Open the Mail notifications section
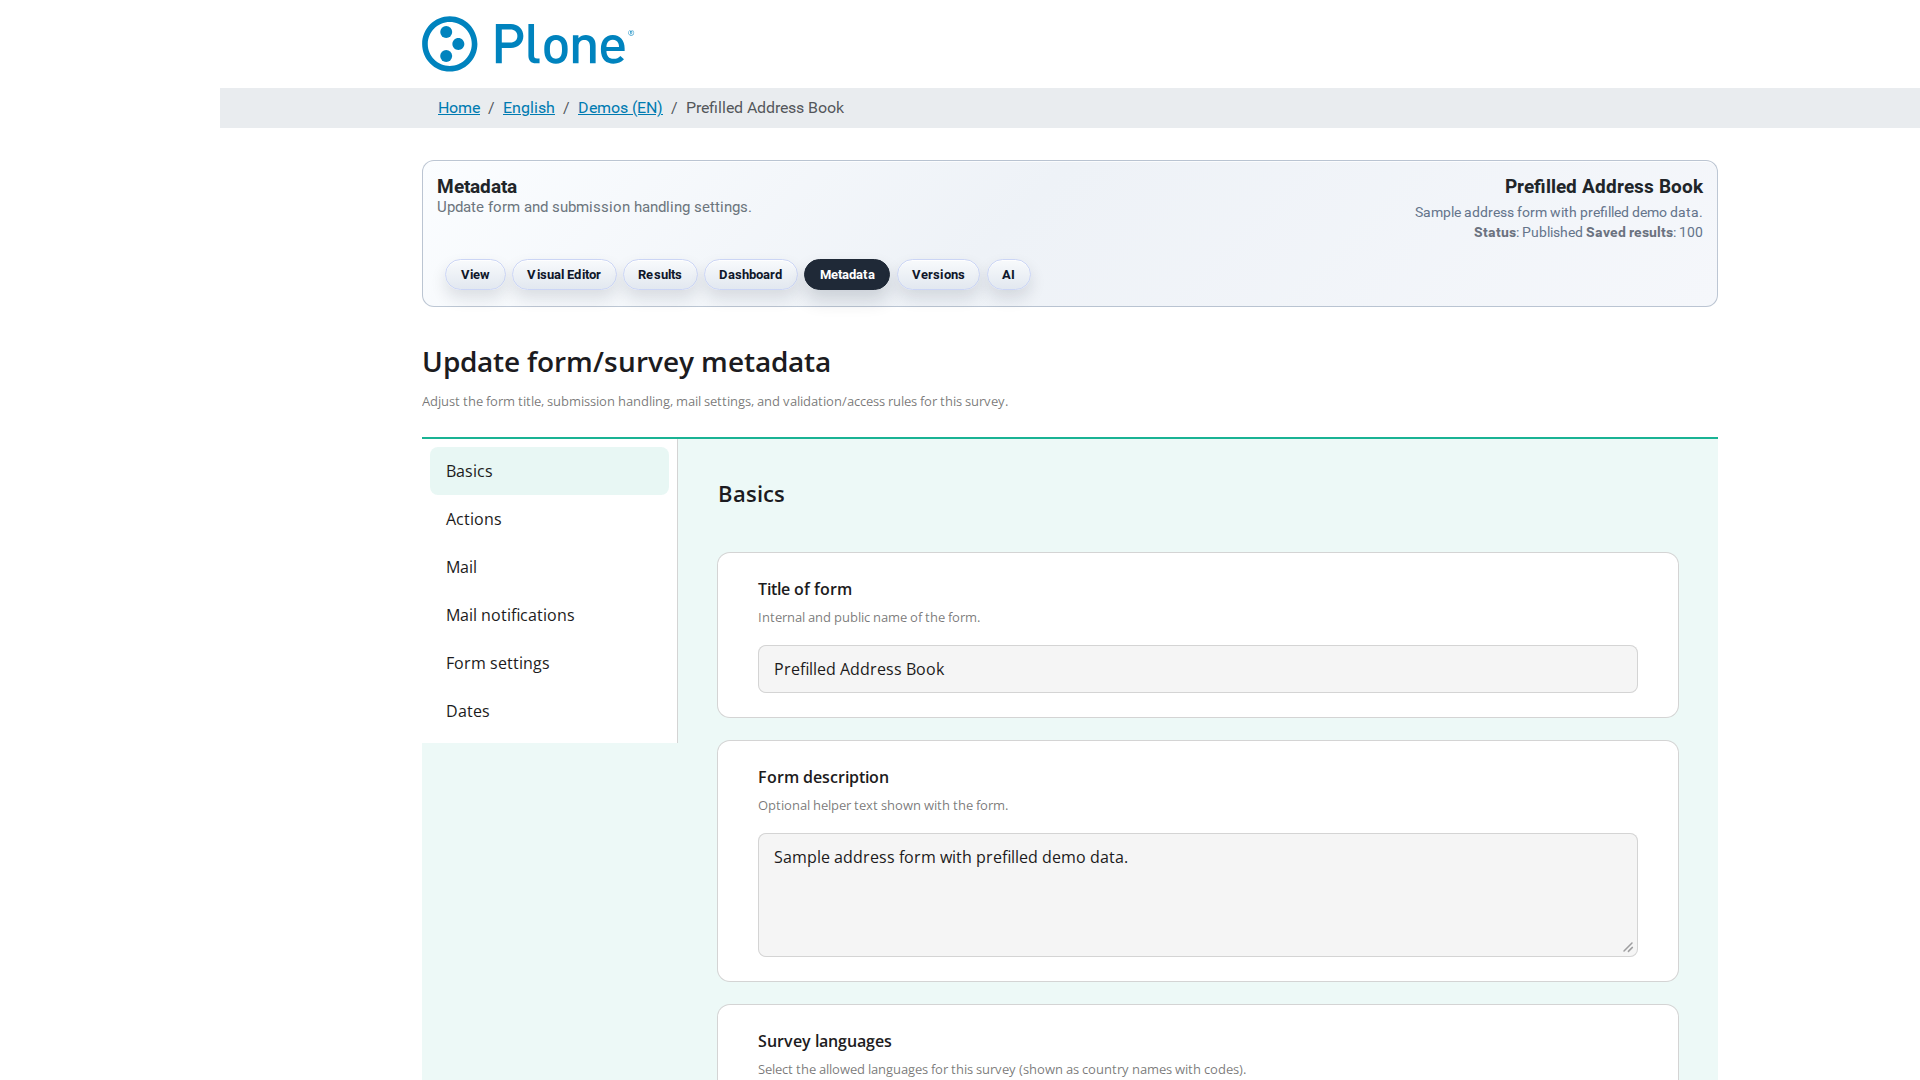The height and width of the screenshot is (1080, 1920). [549, 615]
